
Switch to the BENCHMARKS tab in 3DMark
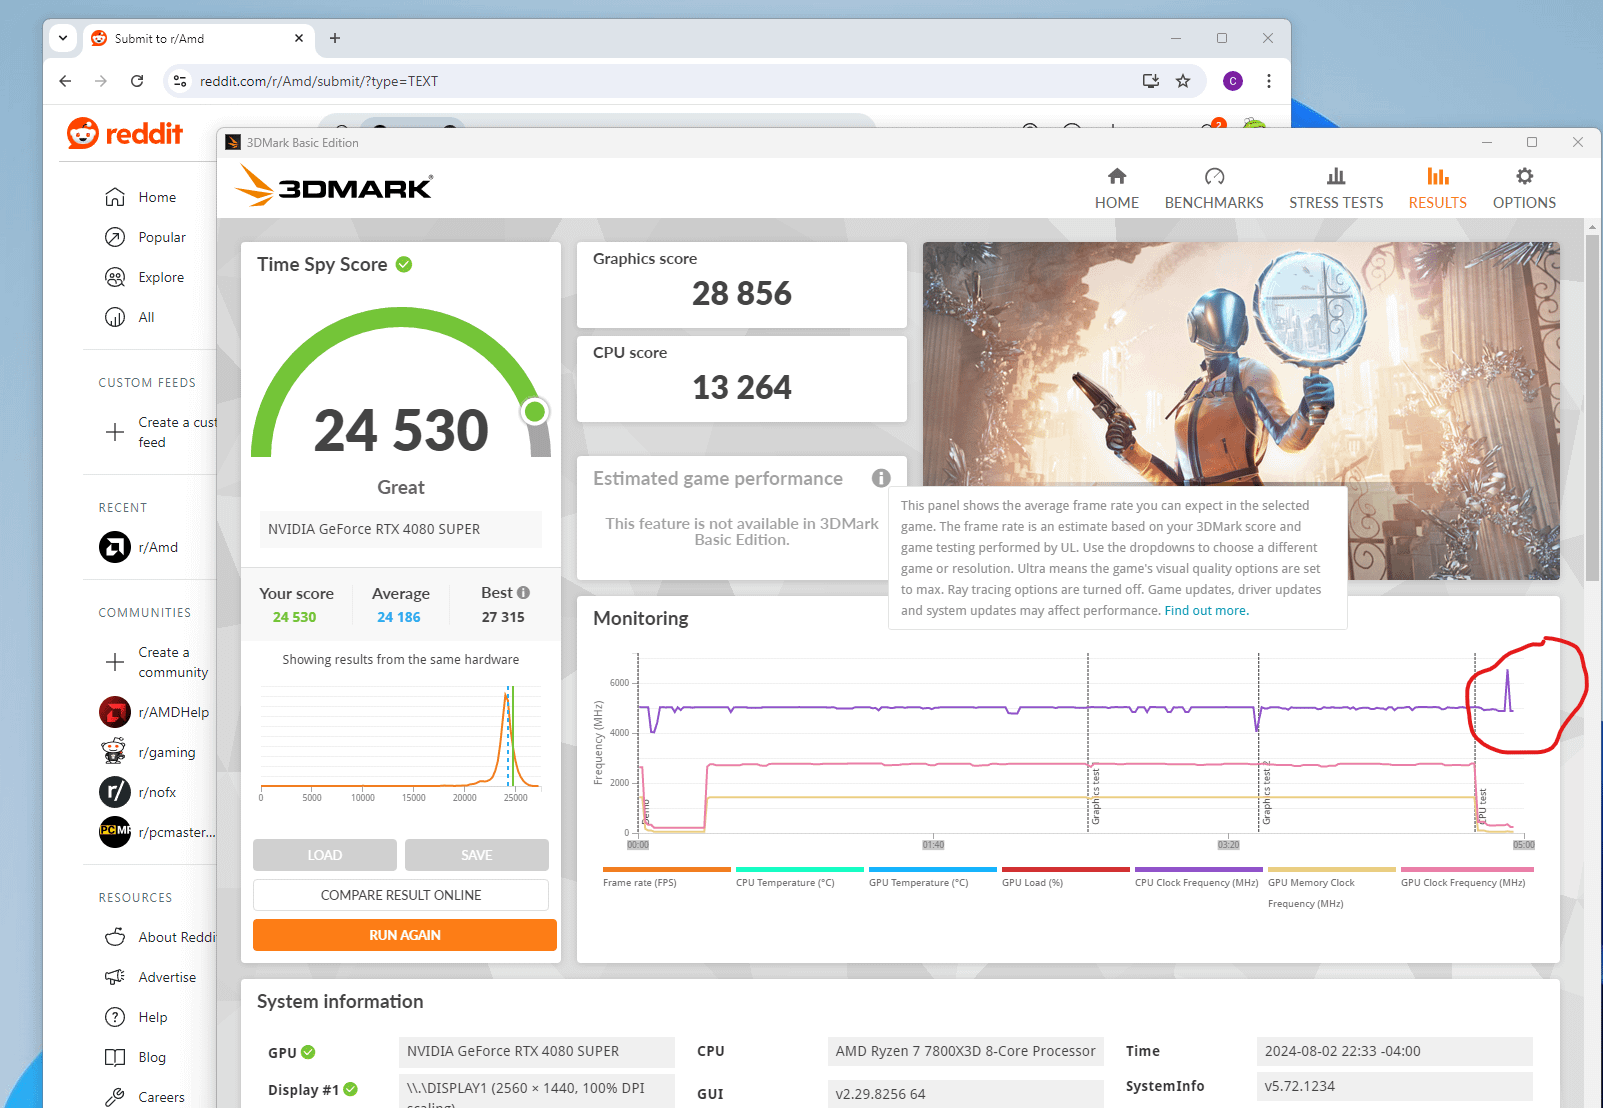pos(1214,188)
